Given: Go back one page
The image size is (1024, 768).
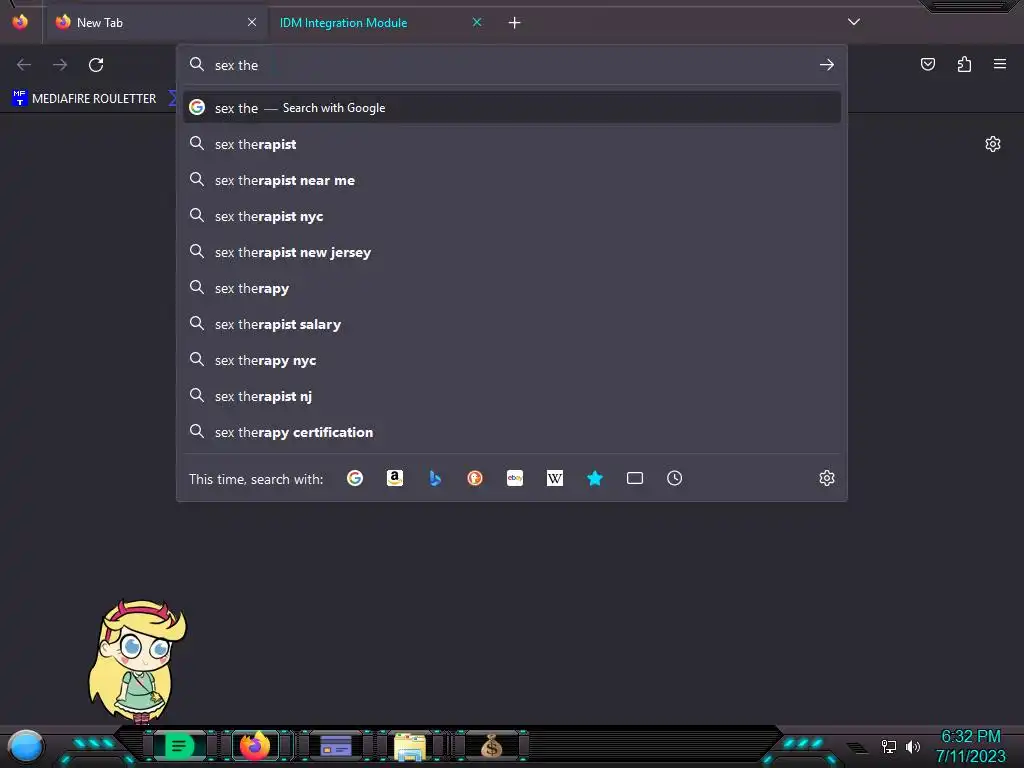Looking at the screenshot, I should click(24, 65).
